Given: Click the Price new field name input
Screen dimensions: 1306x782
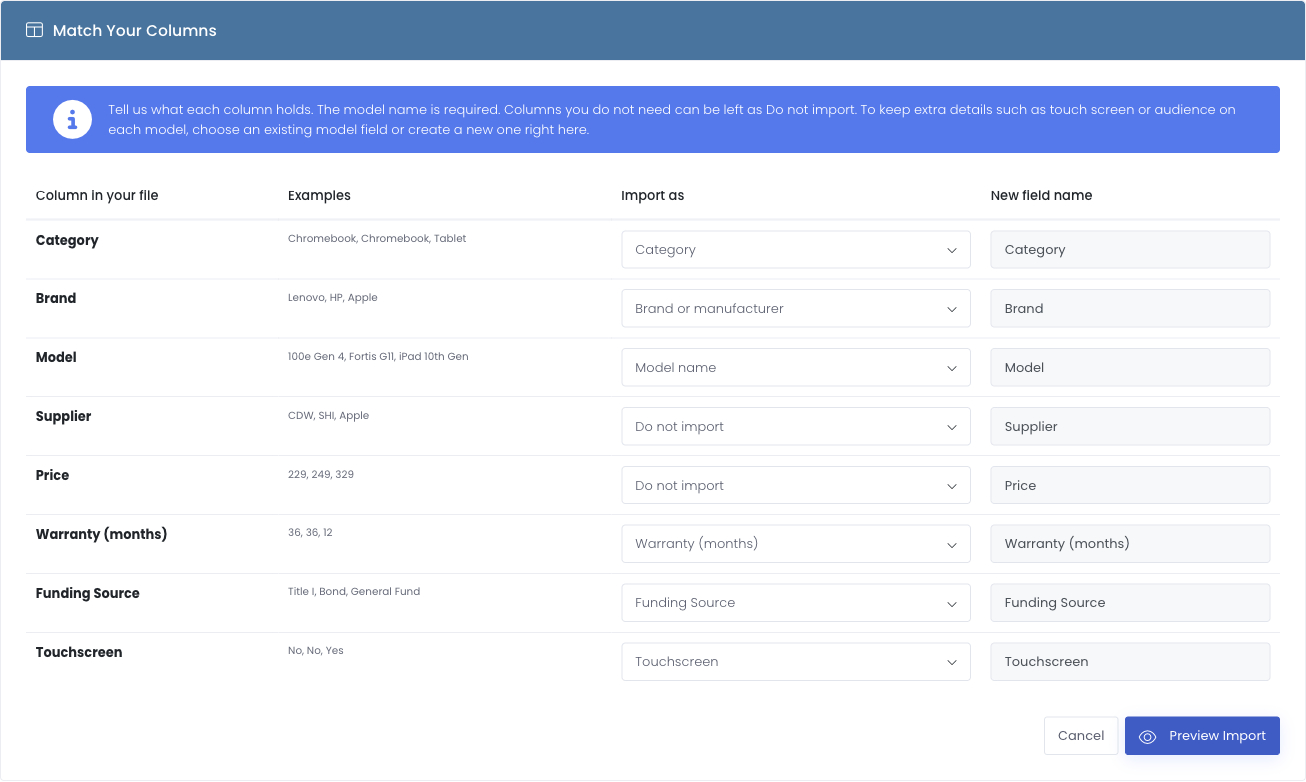Looking at the screenshot, I should point(1130,486).
